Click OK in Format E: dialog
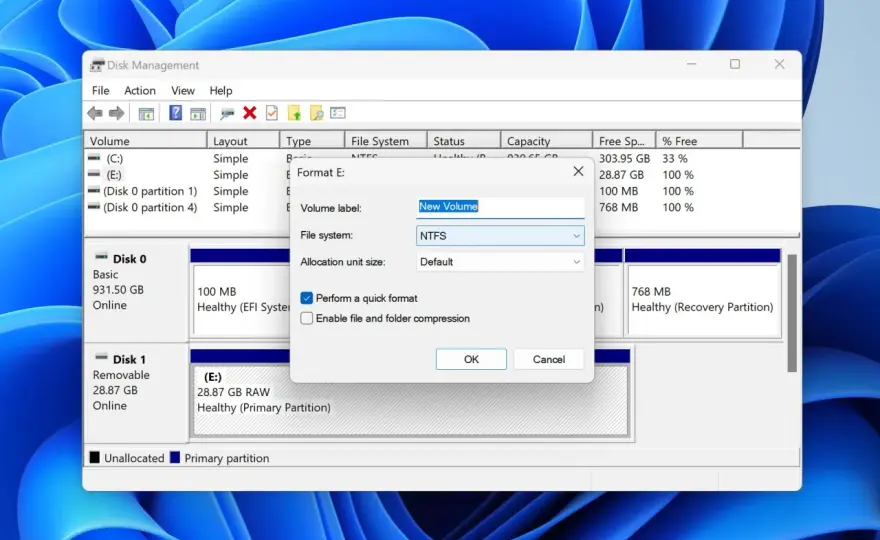 [471, 359]
